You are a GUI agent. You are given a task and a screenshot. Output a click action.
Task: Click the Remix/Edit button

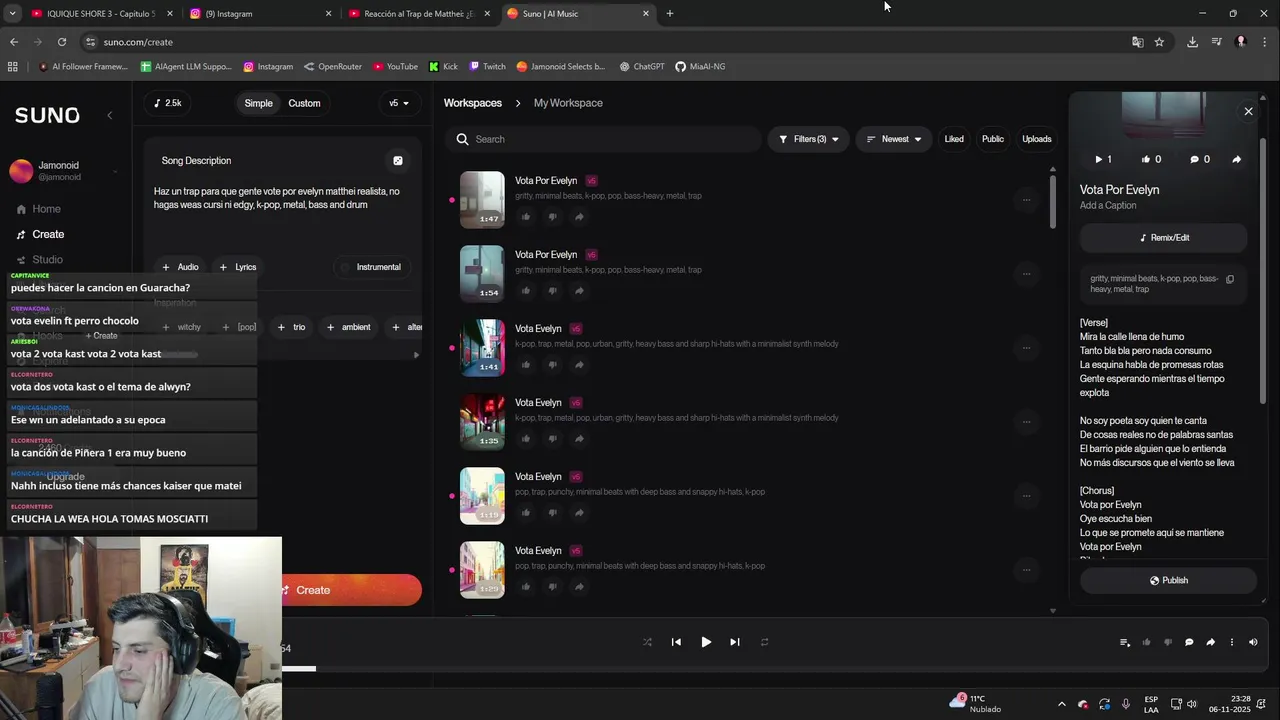coord(1164,238)
